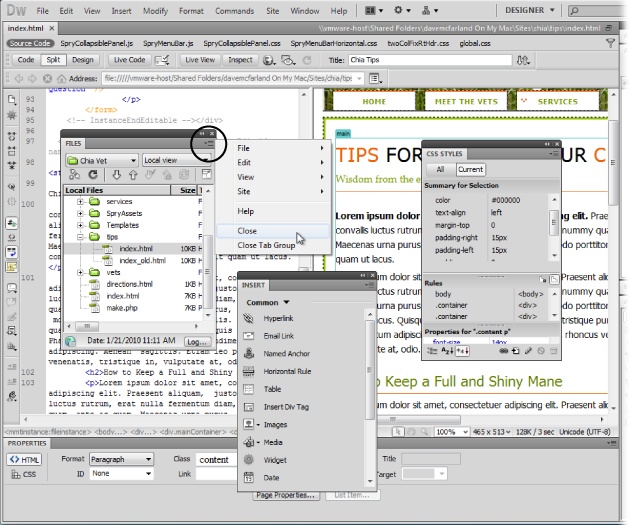630x525 pixels.
Task: Toggle Inspect mode button
Action: (x=240, y=60)
